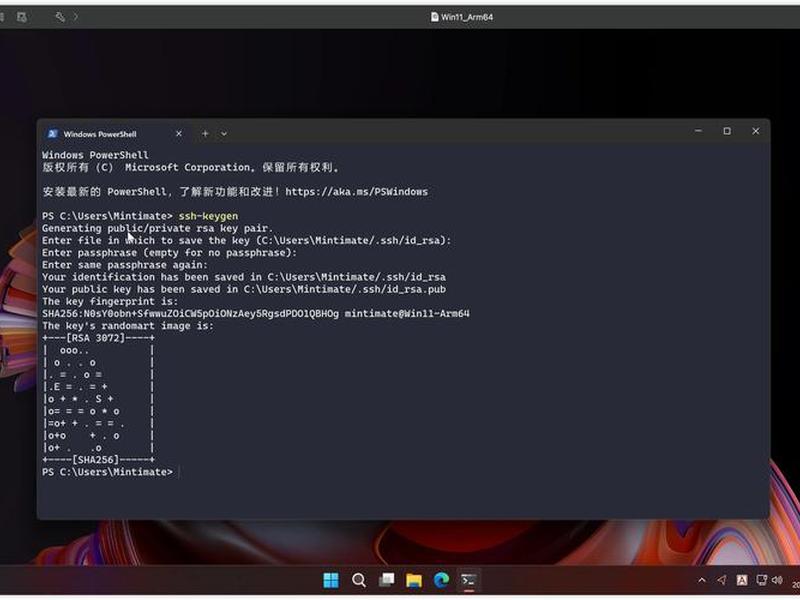Click the 'Your identification has been saved' line
The height and width of the screenshot is (600, 800).
pyautogui.click(x=244, y=277)
